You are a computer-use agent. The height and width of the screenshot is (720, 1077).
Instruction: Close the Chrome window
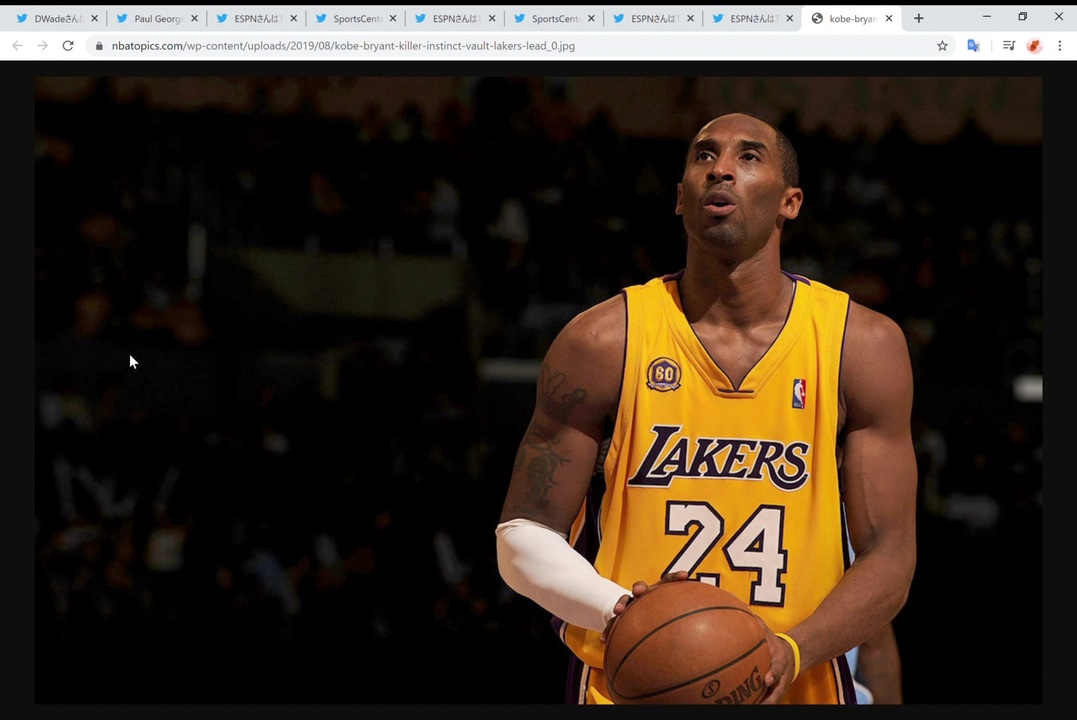(x=1058, y=16)
